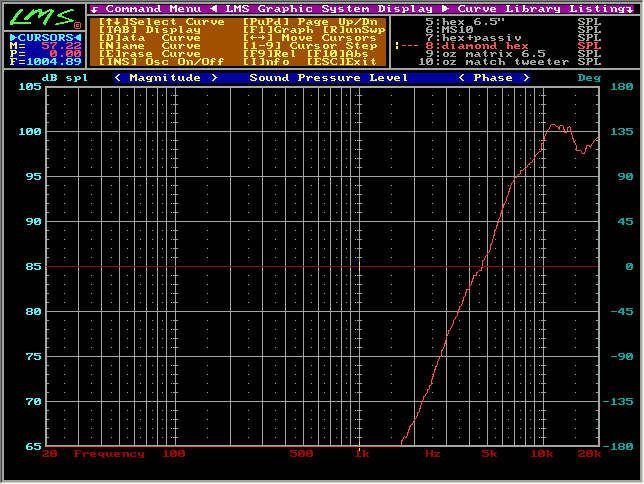Click the 65 magnitude axis value

click(34, 447)
